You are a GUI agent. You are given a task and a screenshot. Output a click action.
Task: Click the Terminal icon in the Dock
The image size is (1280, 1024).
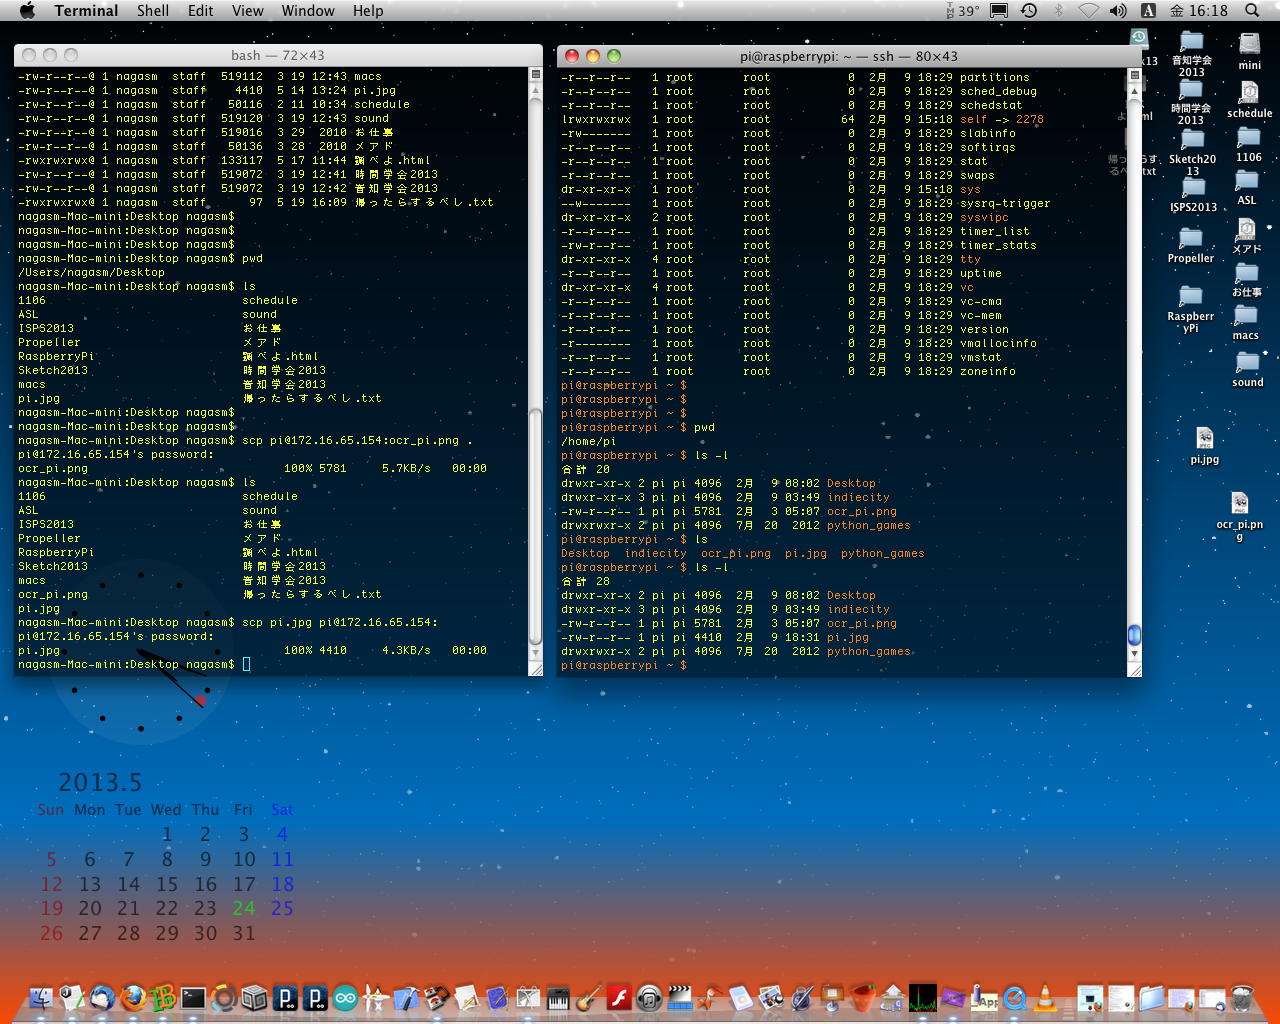193,997
